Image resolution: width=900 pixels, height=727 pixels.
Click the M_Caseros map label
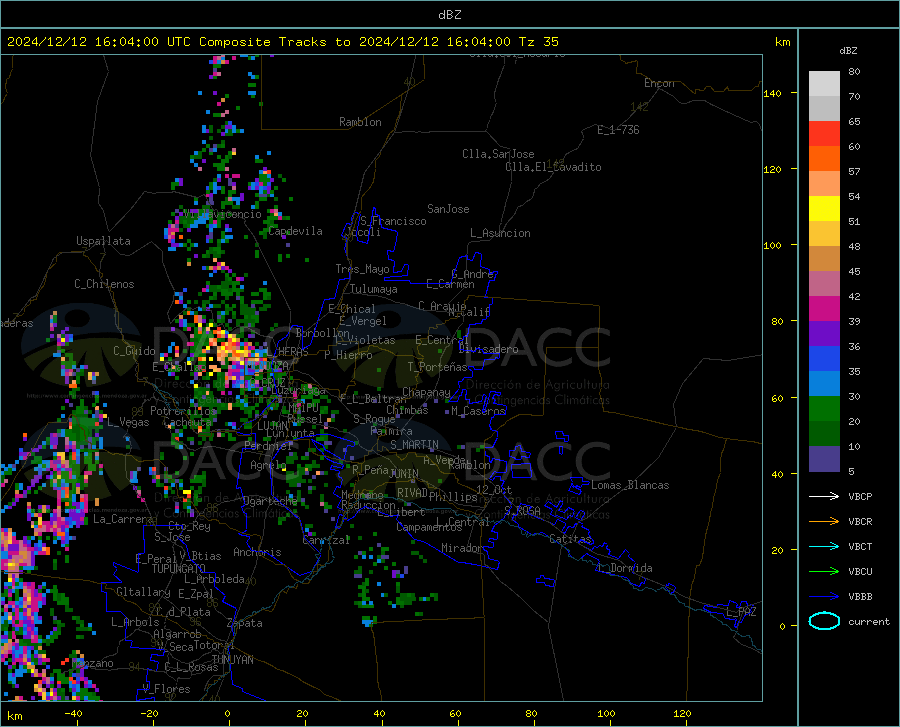click(x=478, y=410)
